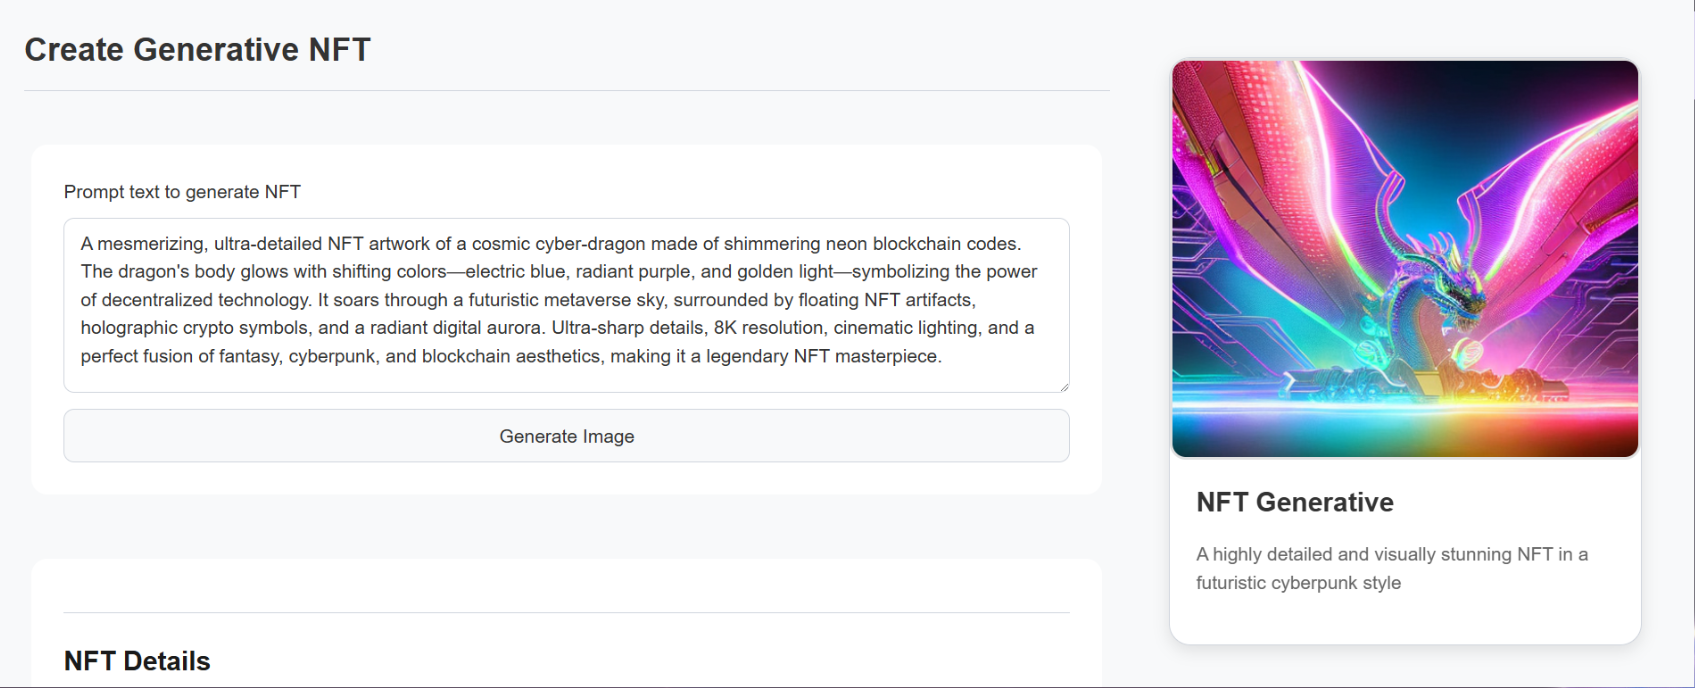This screenshot has height=688, width=1695.
Task: Click the dragon's head in the preview
Action: point(1462,302)
